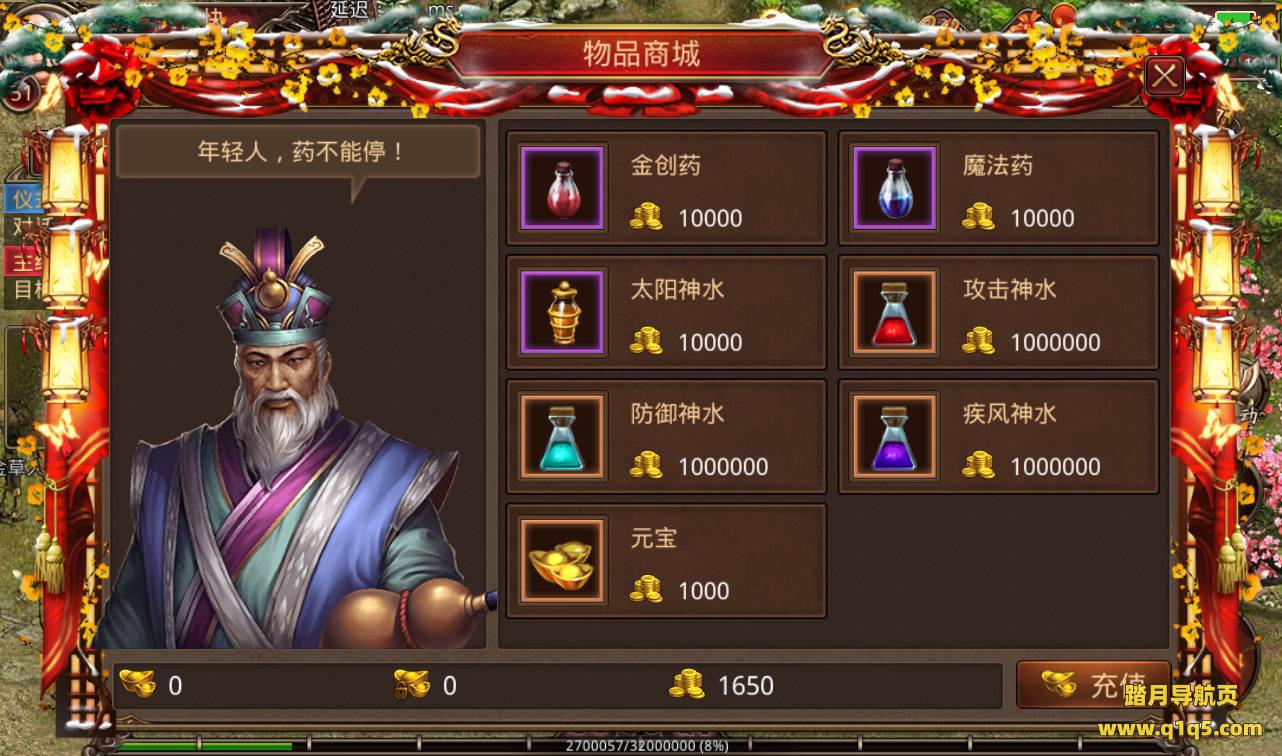Select the gold ingot 元宝 icon
1282x756 pixels.
[x=562, y=560]
